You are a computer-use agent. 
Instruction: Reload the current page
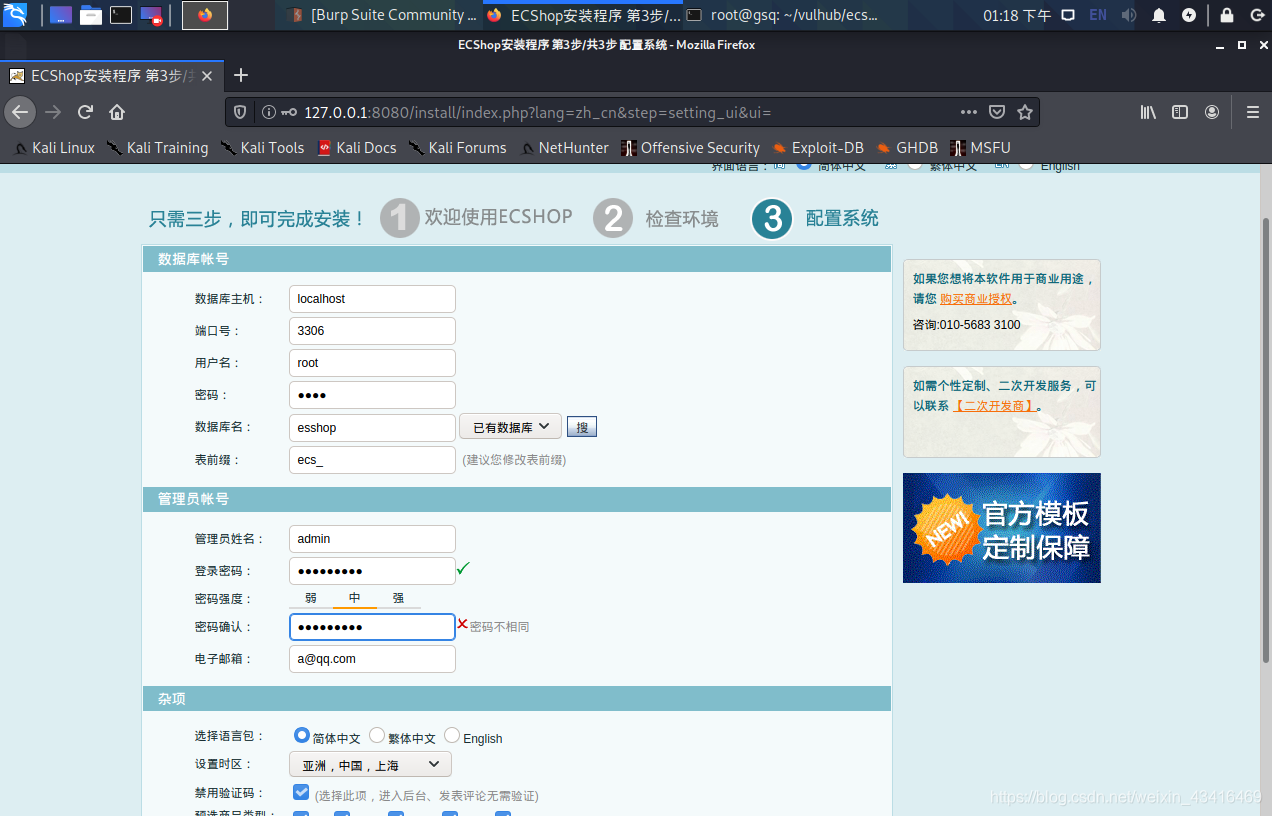pyautogui.click(x=86, y=112)
